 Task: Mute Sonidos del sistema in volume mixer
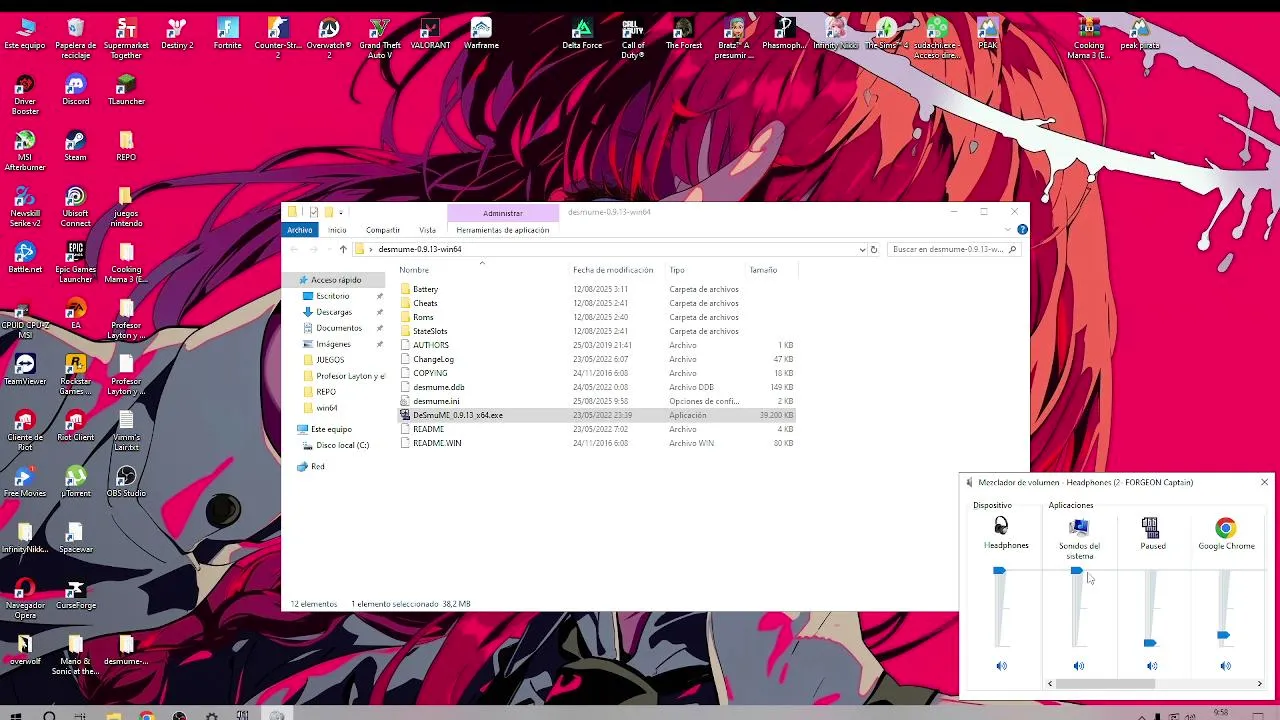pos(1078,666)
